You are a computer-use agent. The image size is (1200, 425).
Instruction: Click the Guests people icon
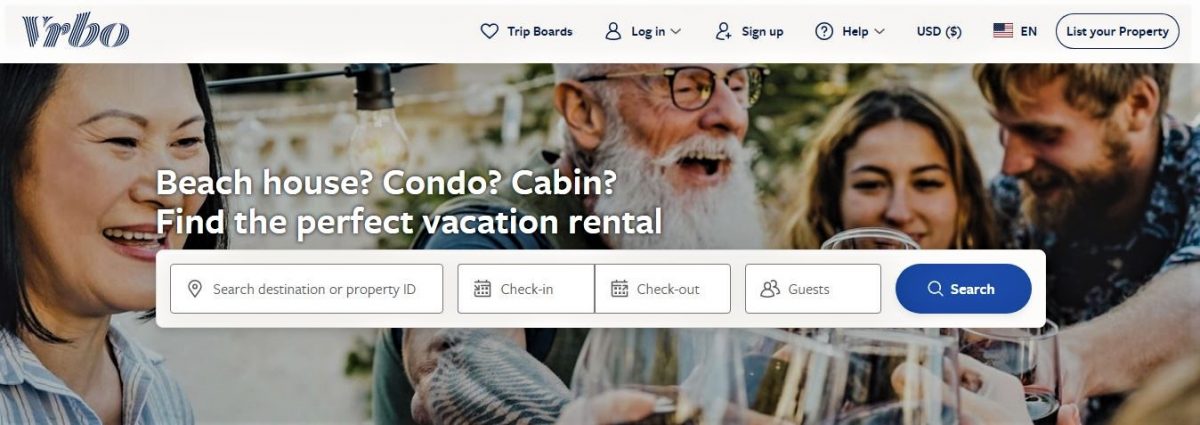tap(770, 289)
